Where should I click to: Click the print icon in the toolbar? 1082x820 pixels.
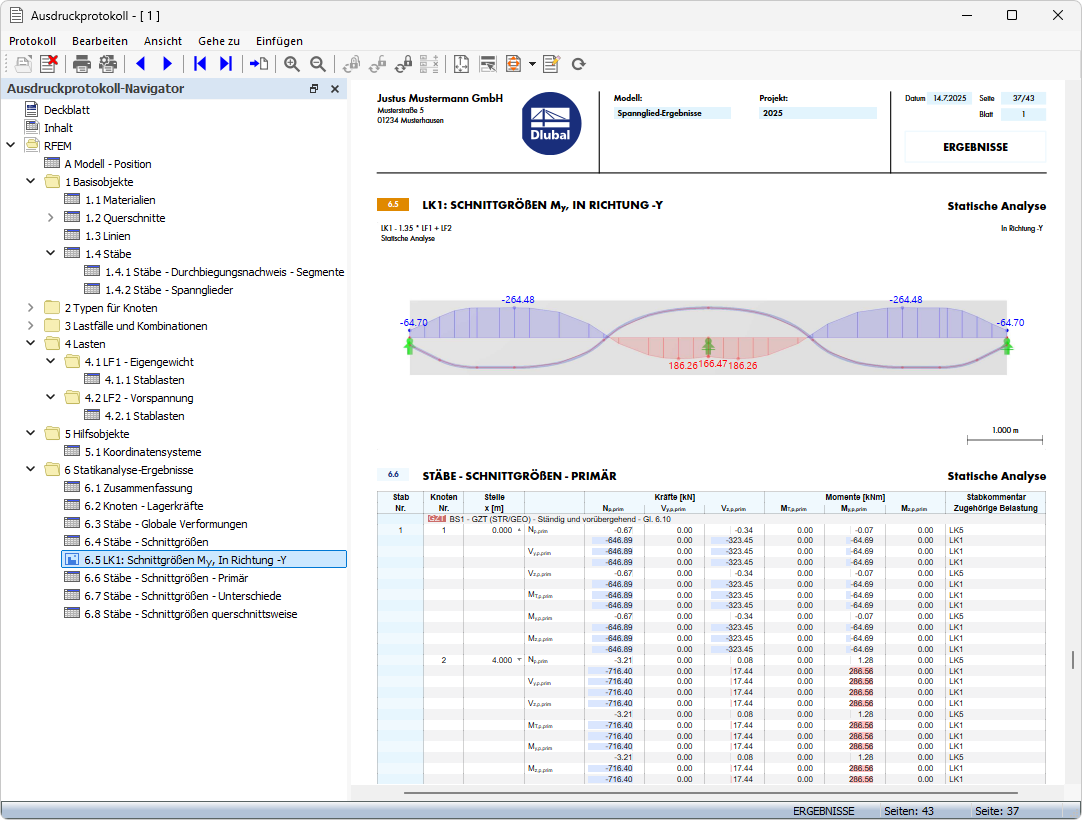pos(81,64)
